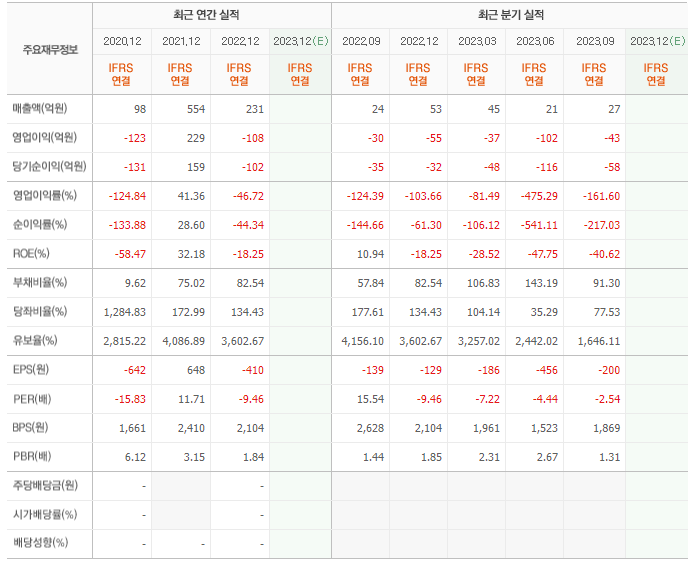
Task: Click the PBR value 2.67
Action: pos(548,457)
